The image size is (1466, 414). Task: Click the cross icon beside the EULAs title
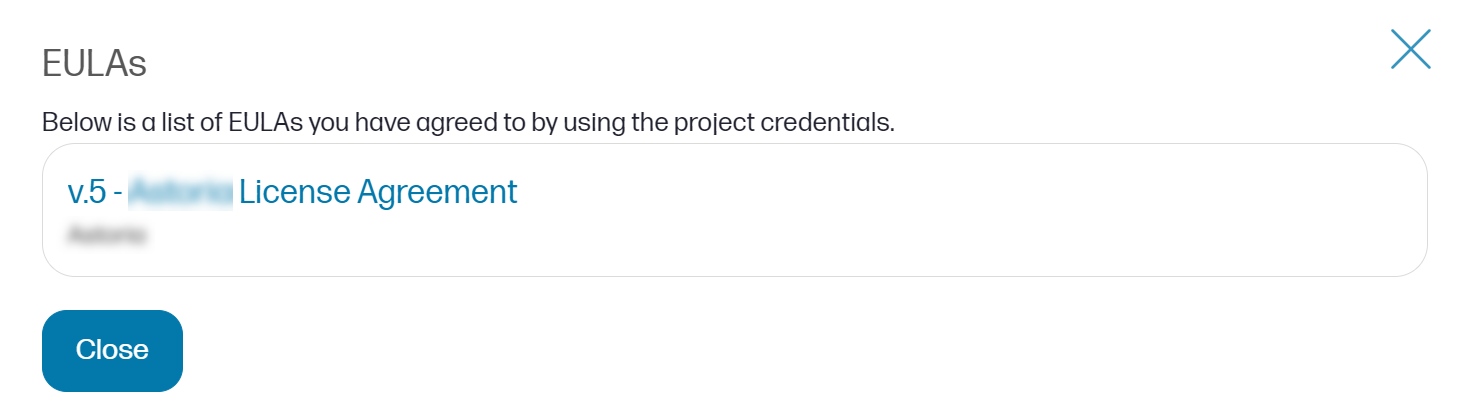(x=1410, y=49)
